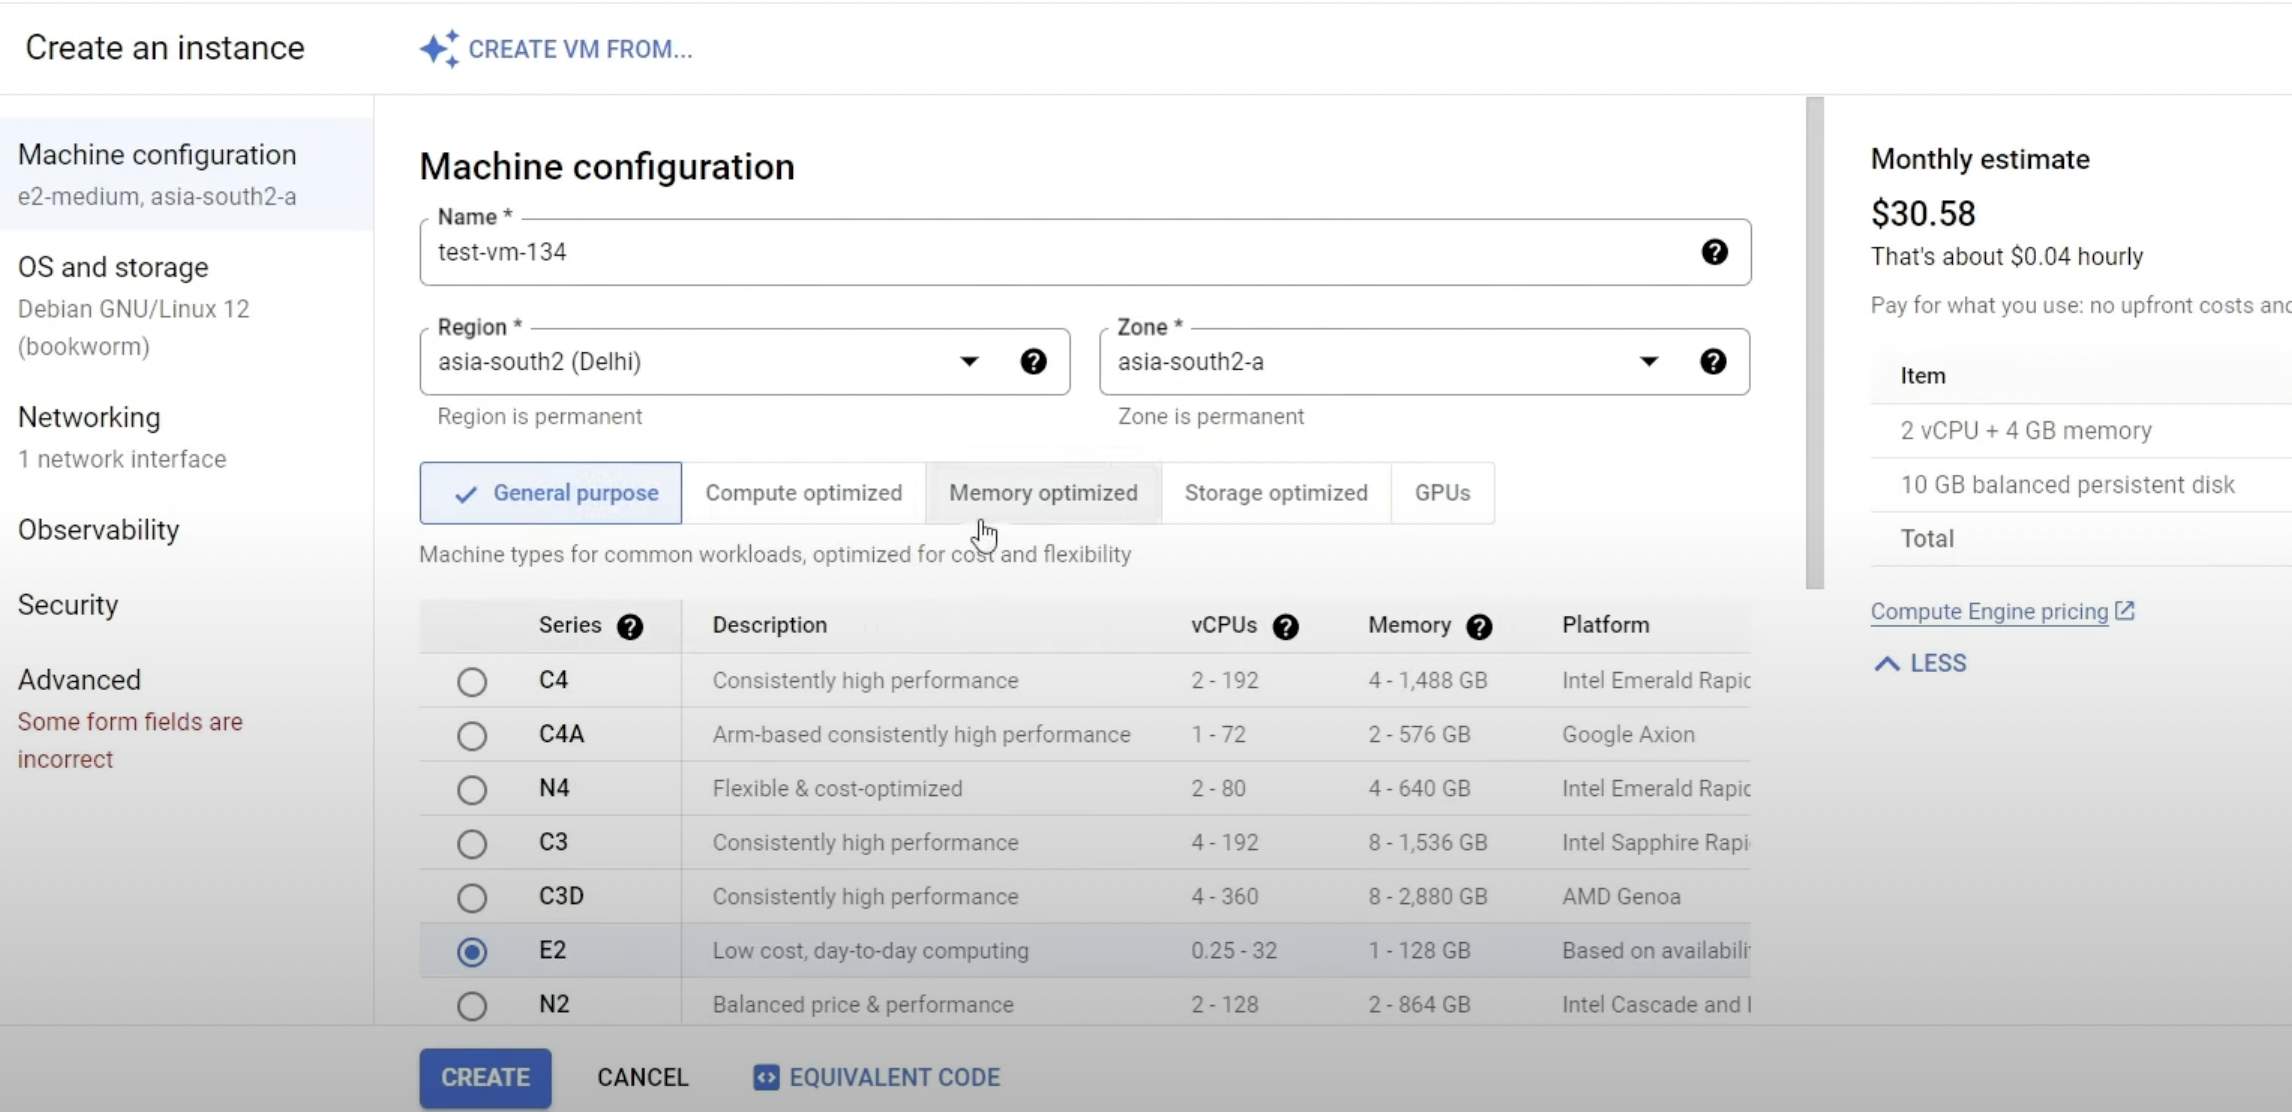
Task: Click the vertical scrollbar of the form
Action: (x=1815, y=342)
